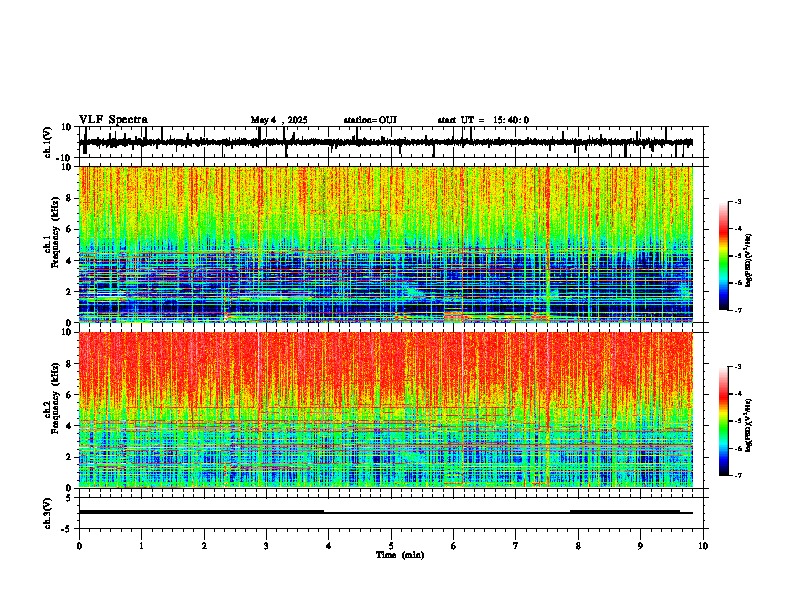Click the "station=OUI" header label
This screenshot has width=792, height=612.
coord(370,120)
